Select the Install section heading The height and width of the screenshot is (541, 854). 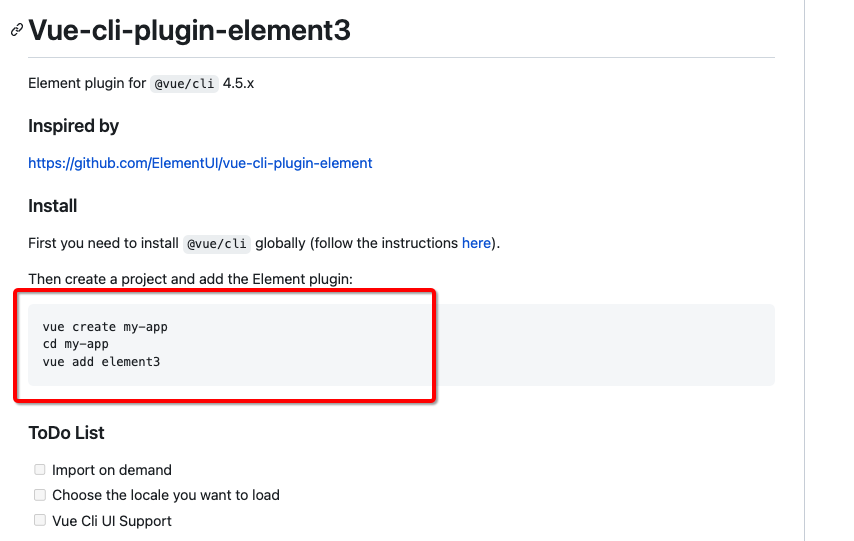52,206
